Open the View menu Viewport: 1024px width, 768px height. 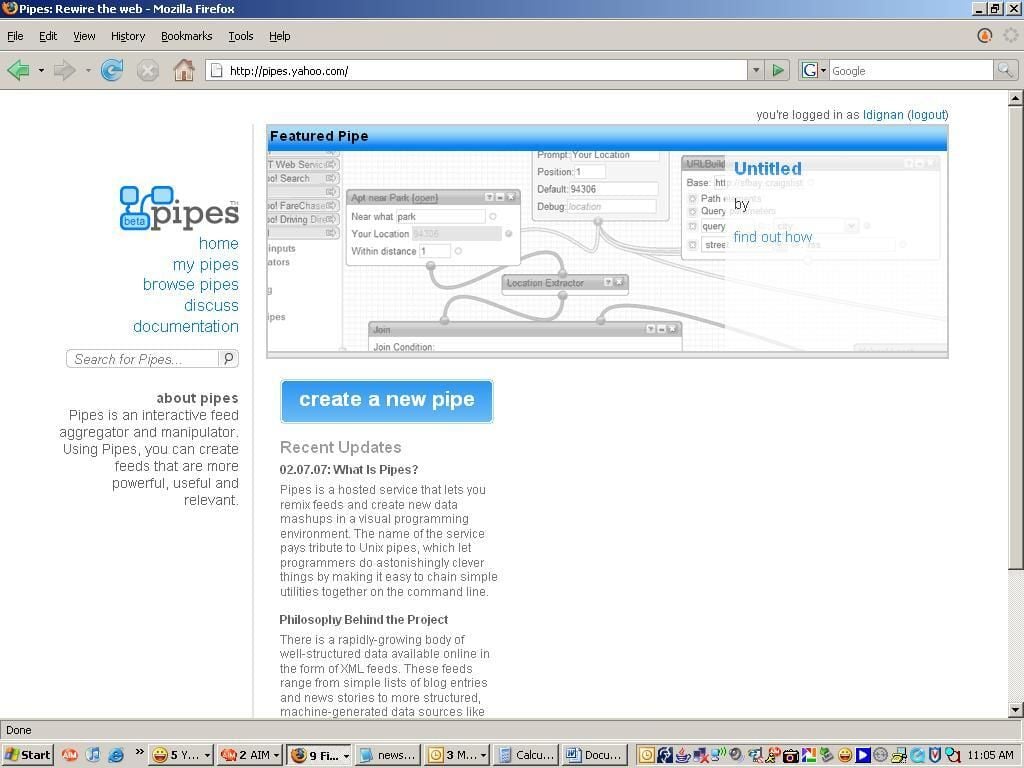click(x=84, y=36)
